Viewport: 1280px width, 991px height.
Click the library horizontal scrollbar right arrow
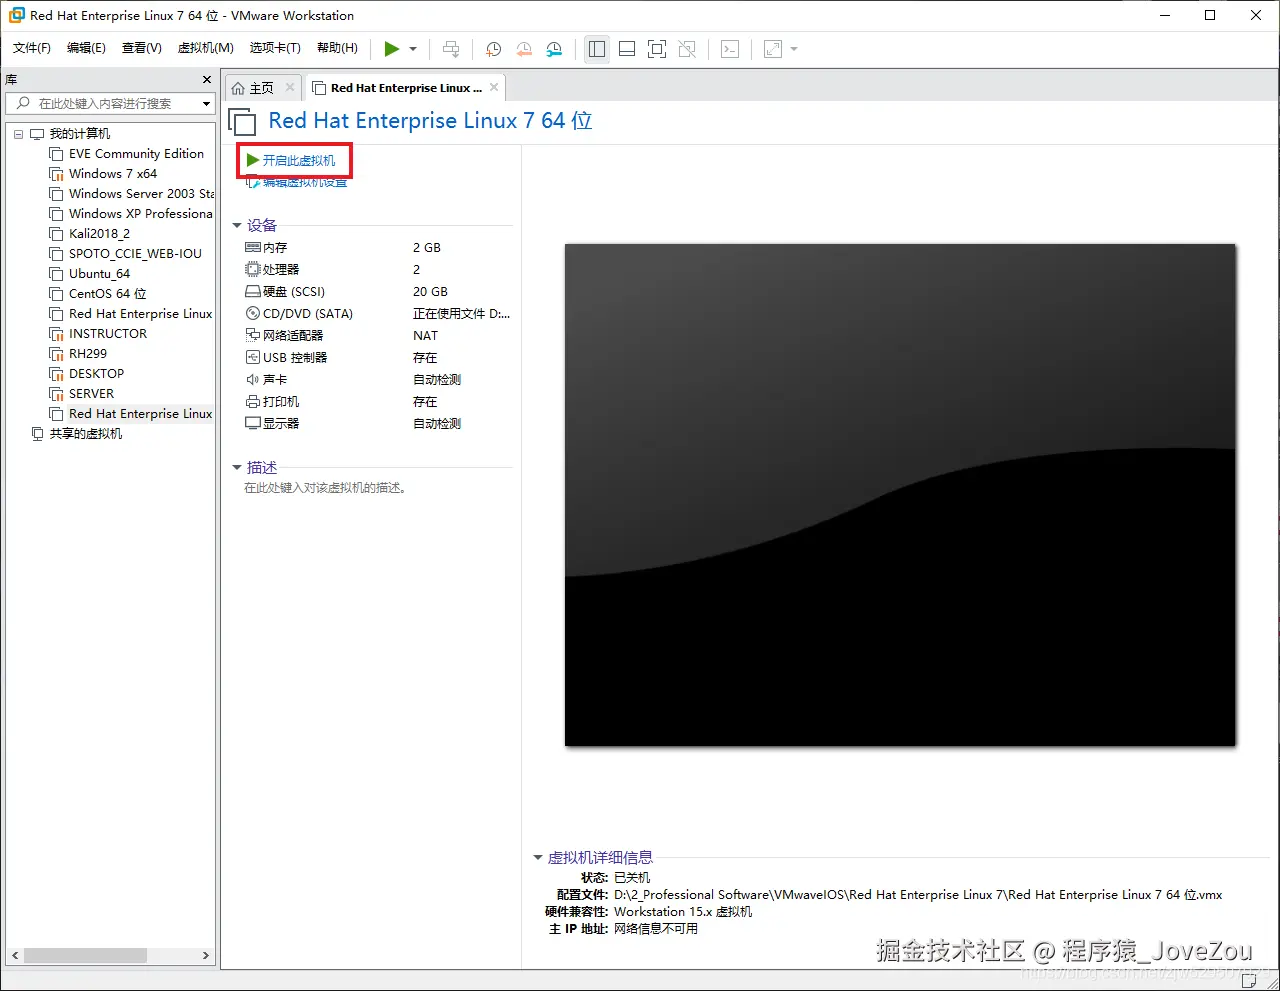click(x=206, y=956)
